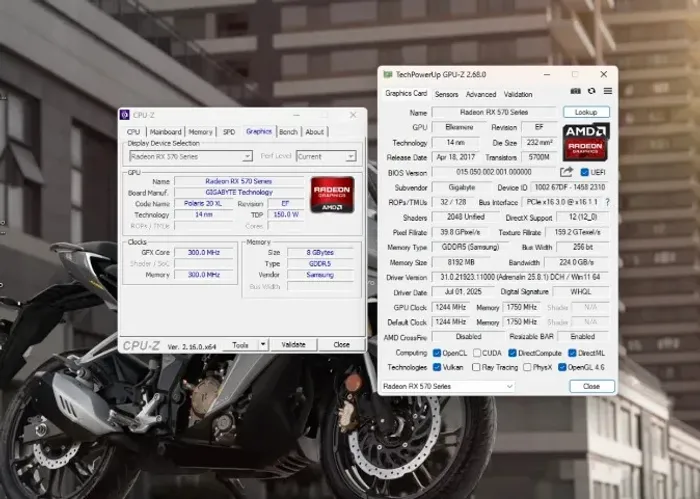Toggle the PhysX checkbox
This screenshot has width=700, height=499.
pos(527,367)
